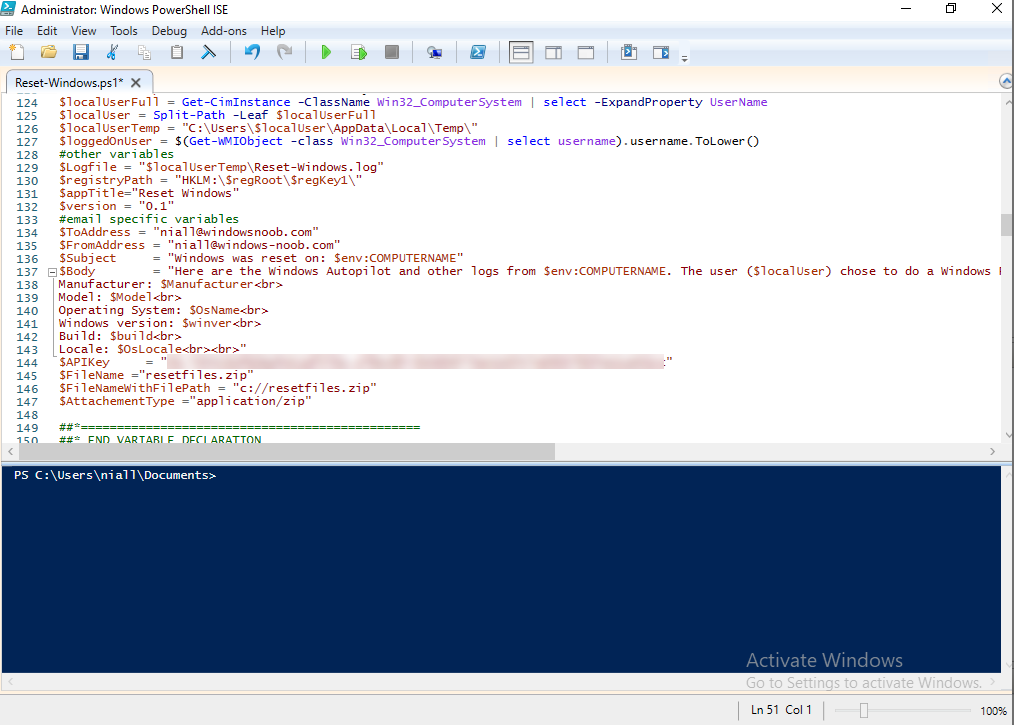Click the $FromAddress line in the script

click(x=199, y=245)
